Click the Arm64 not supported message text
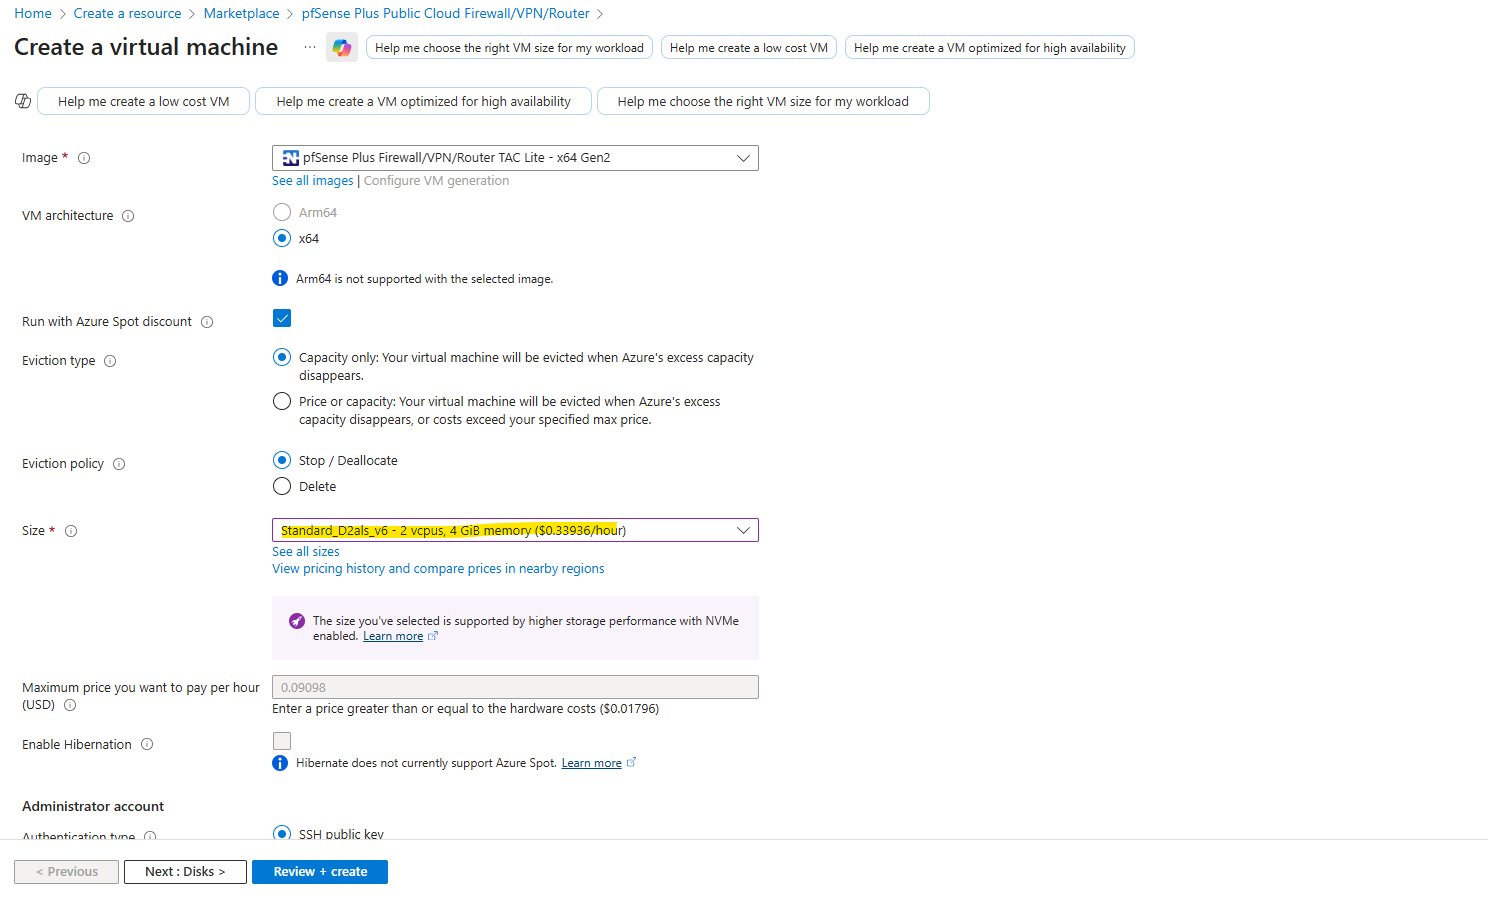This screenshot has width=1488, height=899. tap(424, 279)
